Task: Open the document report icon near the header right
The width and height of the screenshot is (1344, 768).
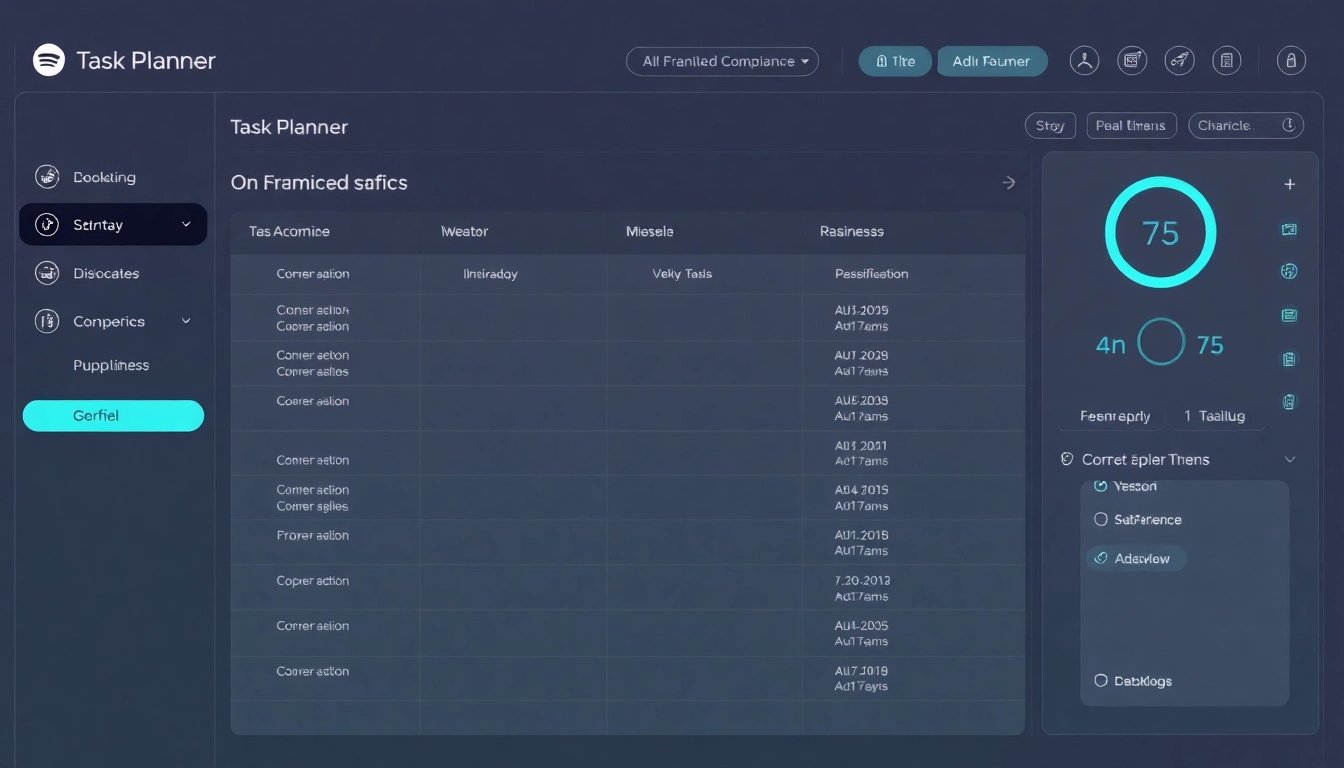Action: 1227,60
